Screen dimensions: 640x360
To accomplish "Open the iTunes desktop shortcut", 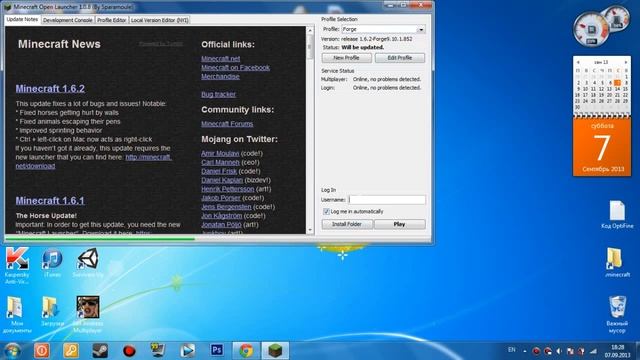I will (x=52, y=263).
